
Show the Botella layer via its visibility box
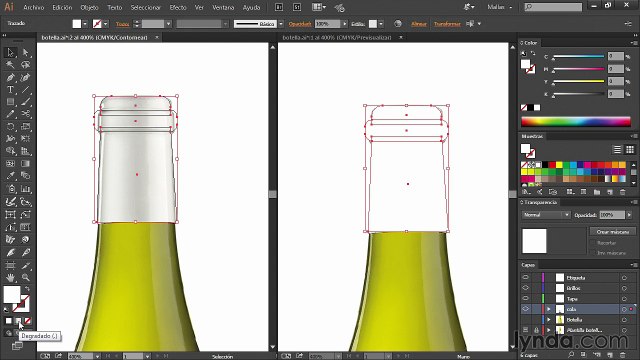(x=525, y=320)
